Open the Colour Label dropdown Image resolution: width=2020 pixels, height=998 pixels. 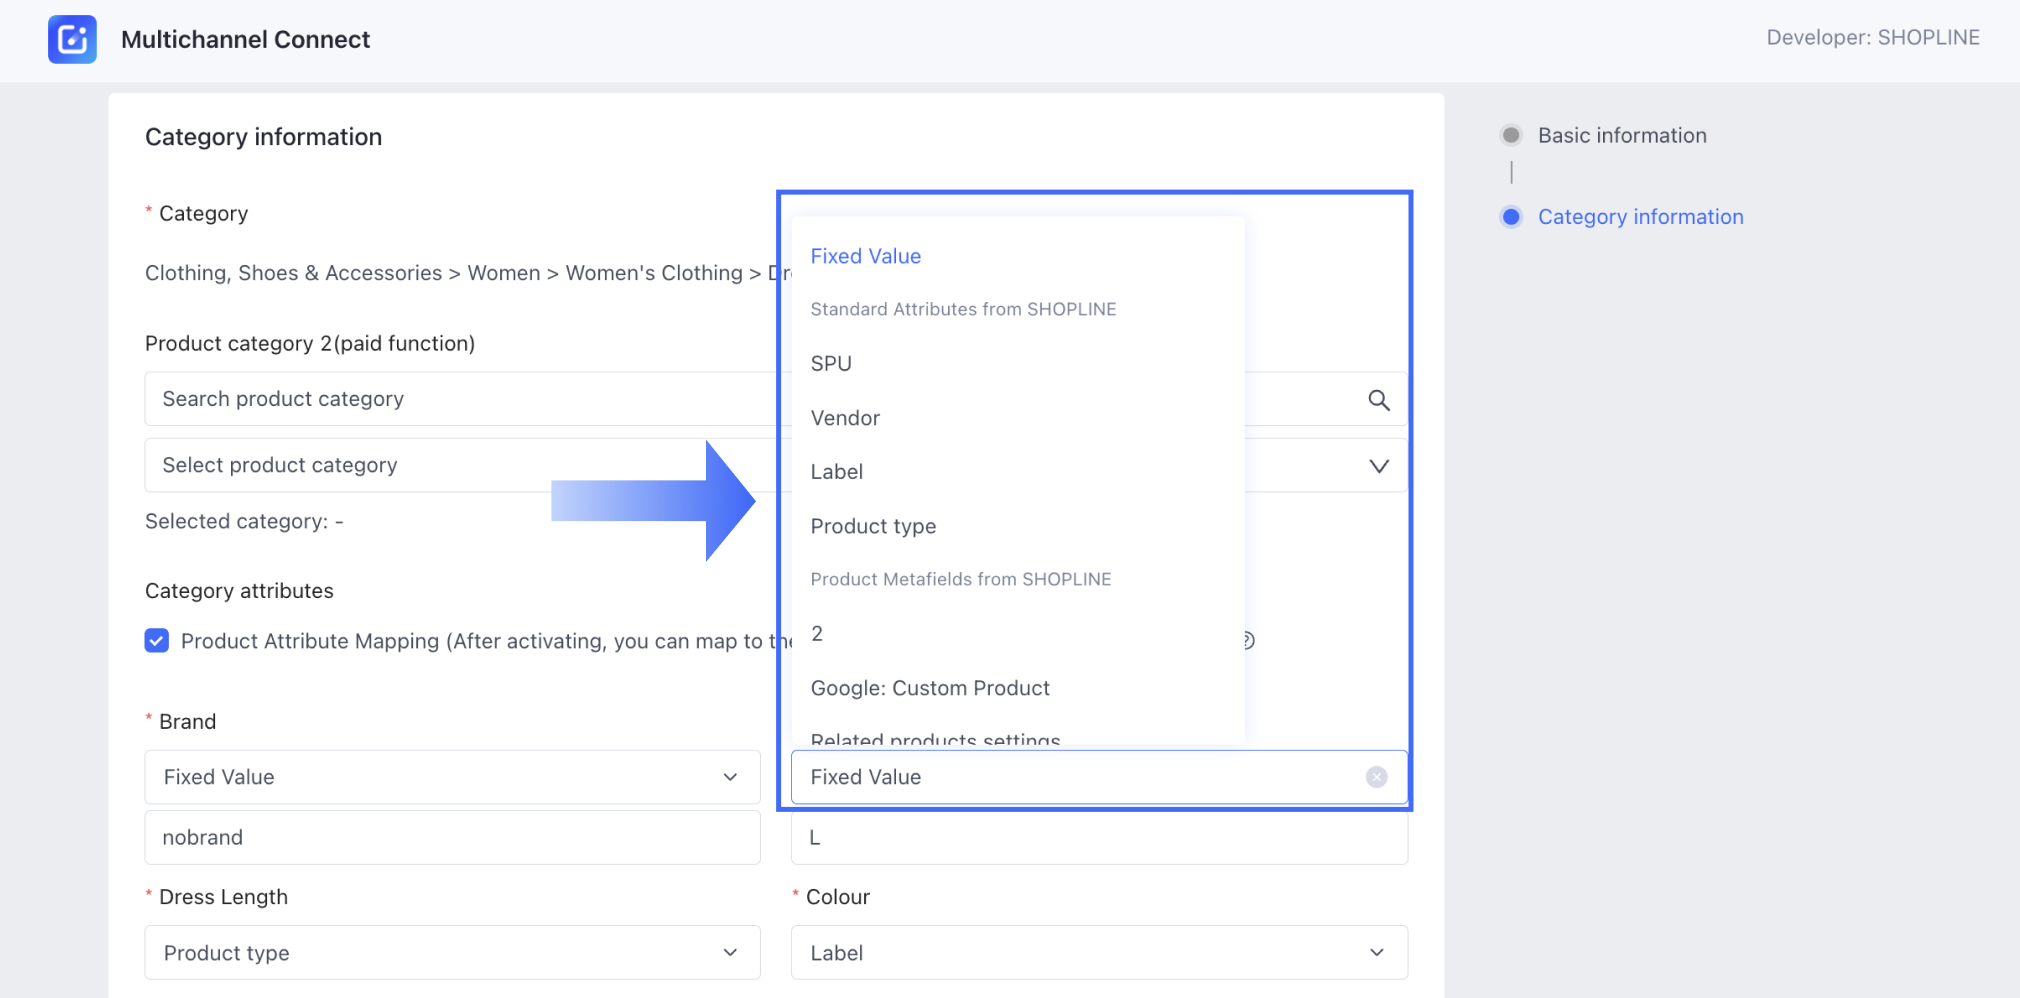click(x=1098, y=953)
